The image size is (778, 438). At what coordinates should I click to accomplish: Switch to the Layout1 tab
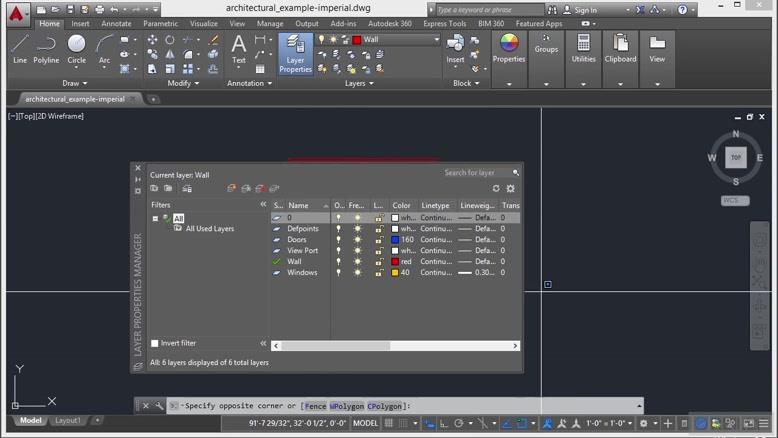(x=67, y=420)
